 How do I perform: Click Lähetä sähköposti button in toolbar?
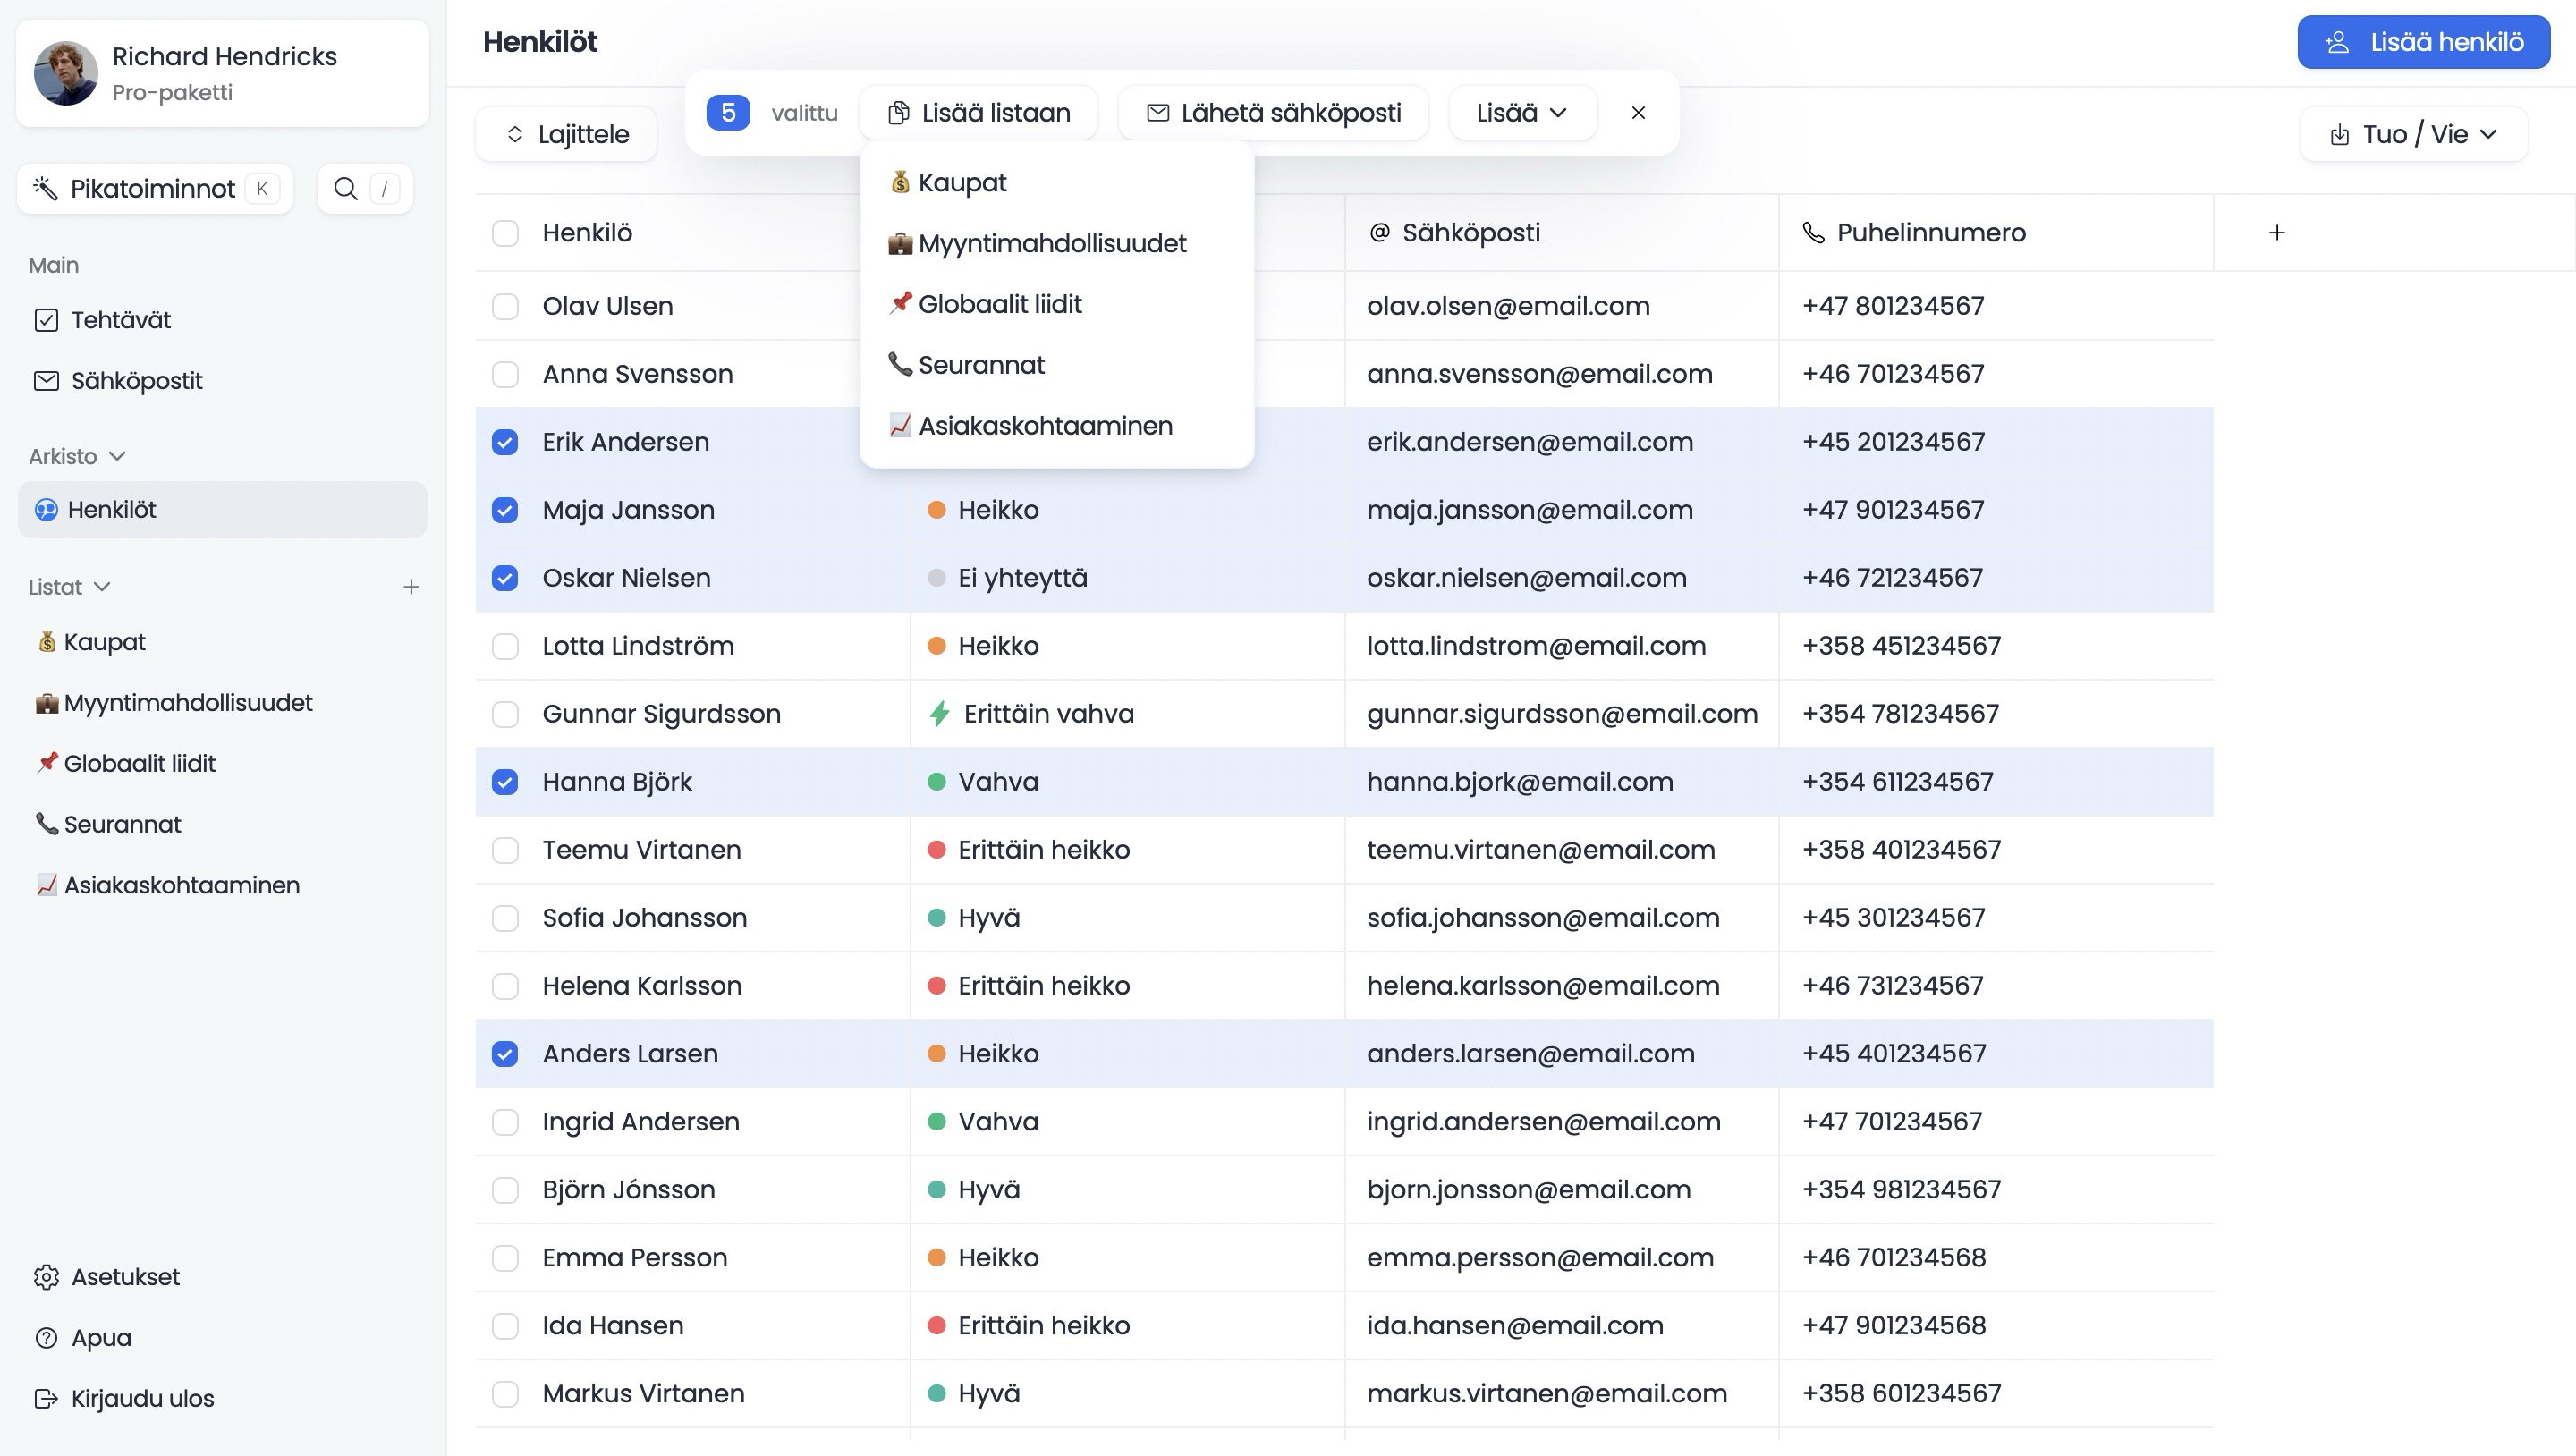coord(1272,114)
